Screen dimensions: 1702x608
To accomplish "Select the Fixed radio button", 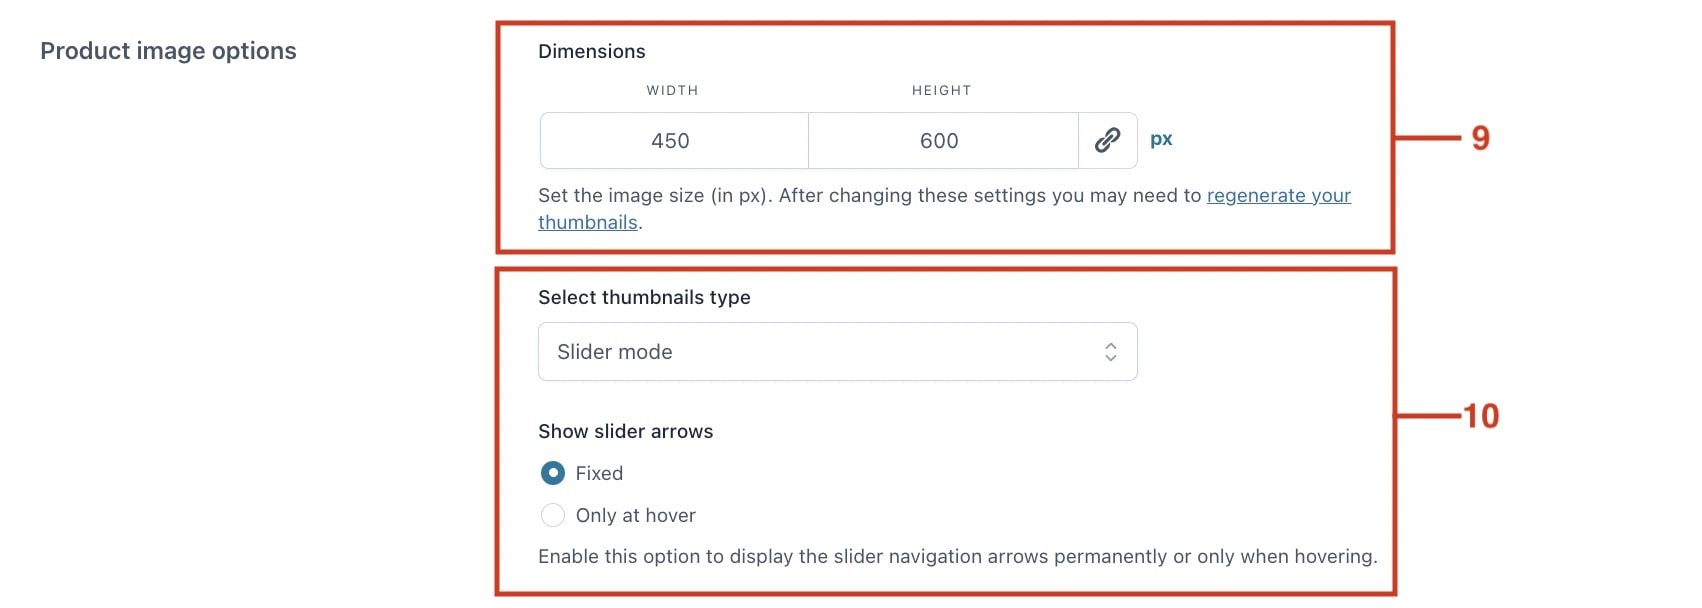I will (x=553, y=473).
